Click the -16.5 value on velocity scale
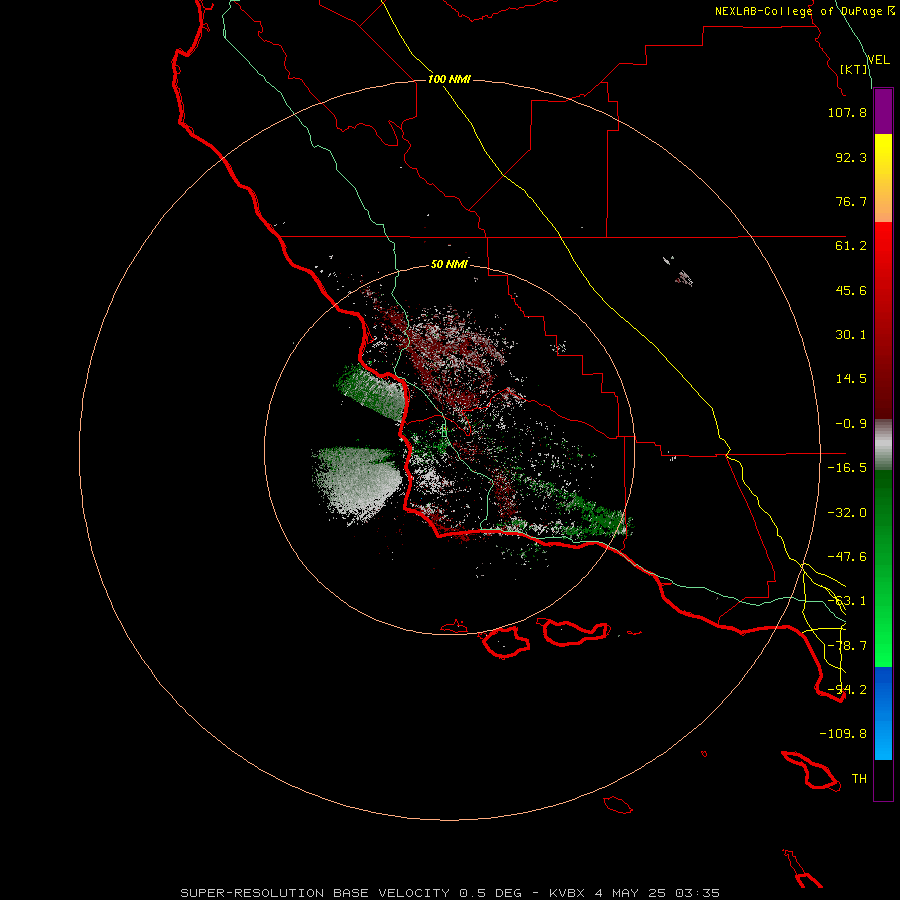Screen dimensions: 900x900 click(x=847, y=468)
